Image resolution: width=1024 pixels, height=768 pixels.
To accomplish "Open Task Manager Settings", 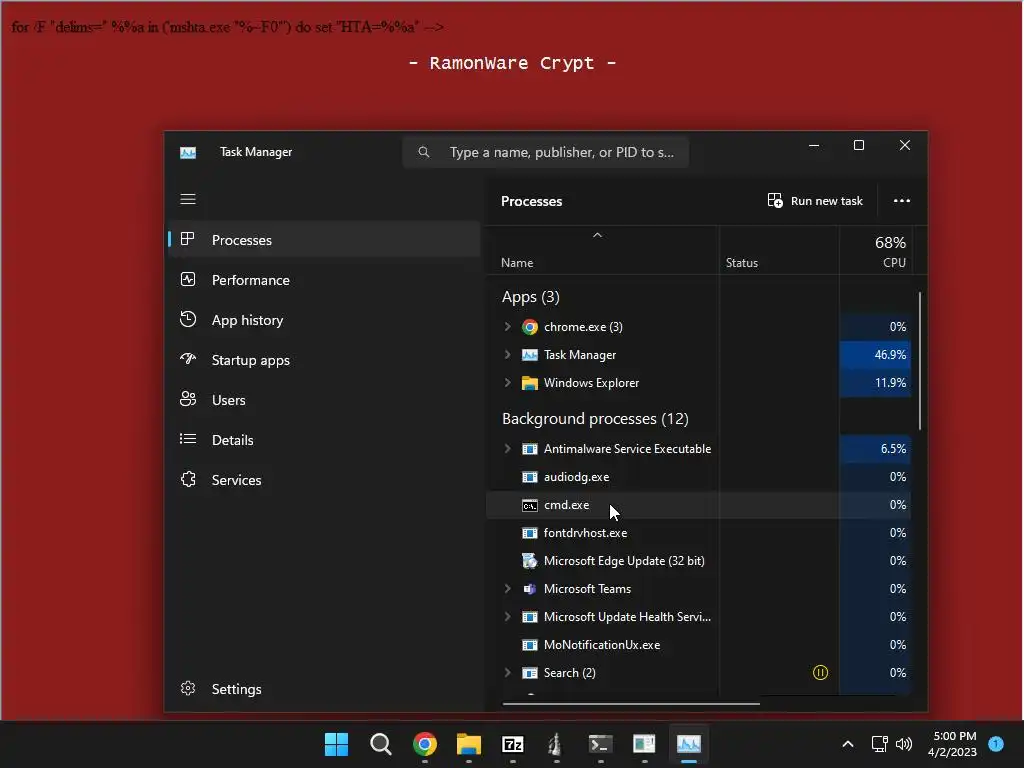I will click(x=325, y=689).
